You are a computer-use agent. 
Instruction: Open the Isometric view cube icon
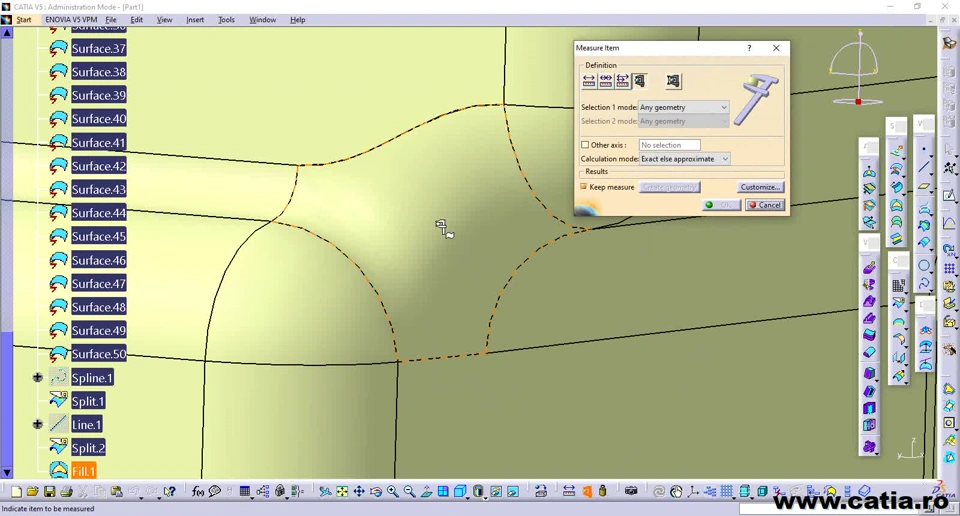[x=460, y=491]
